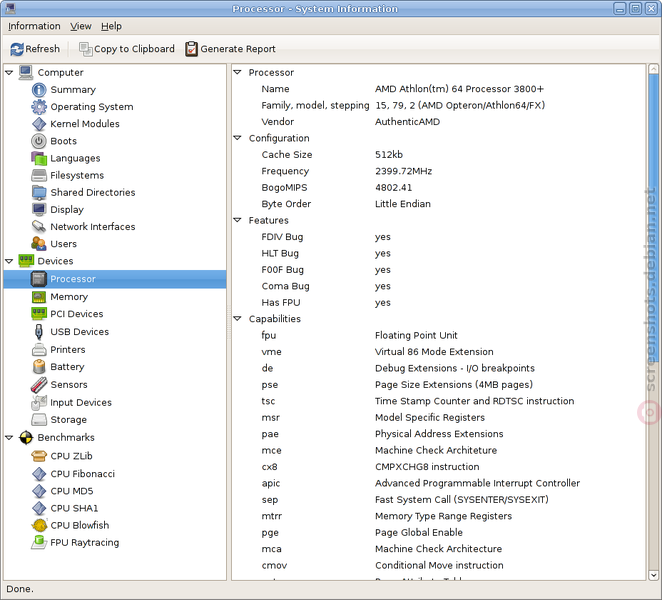Screen dimensions: 662x600
Task: Select the Languages icon
Action: tap(39, 158)
